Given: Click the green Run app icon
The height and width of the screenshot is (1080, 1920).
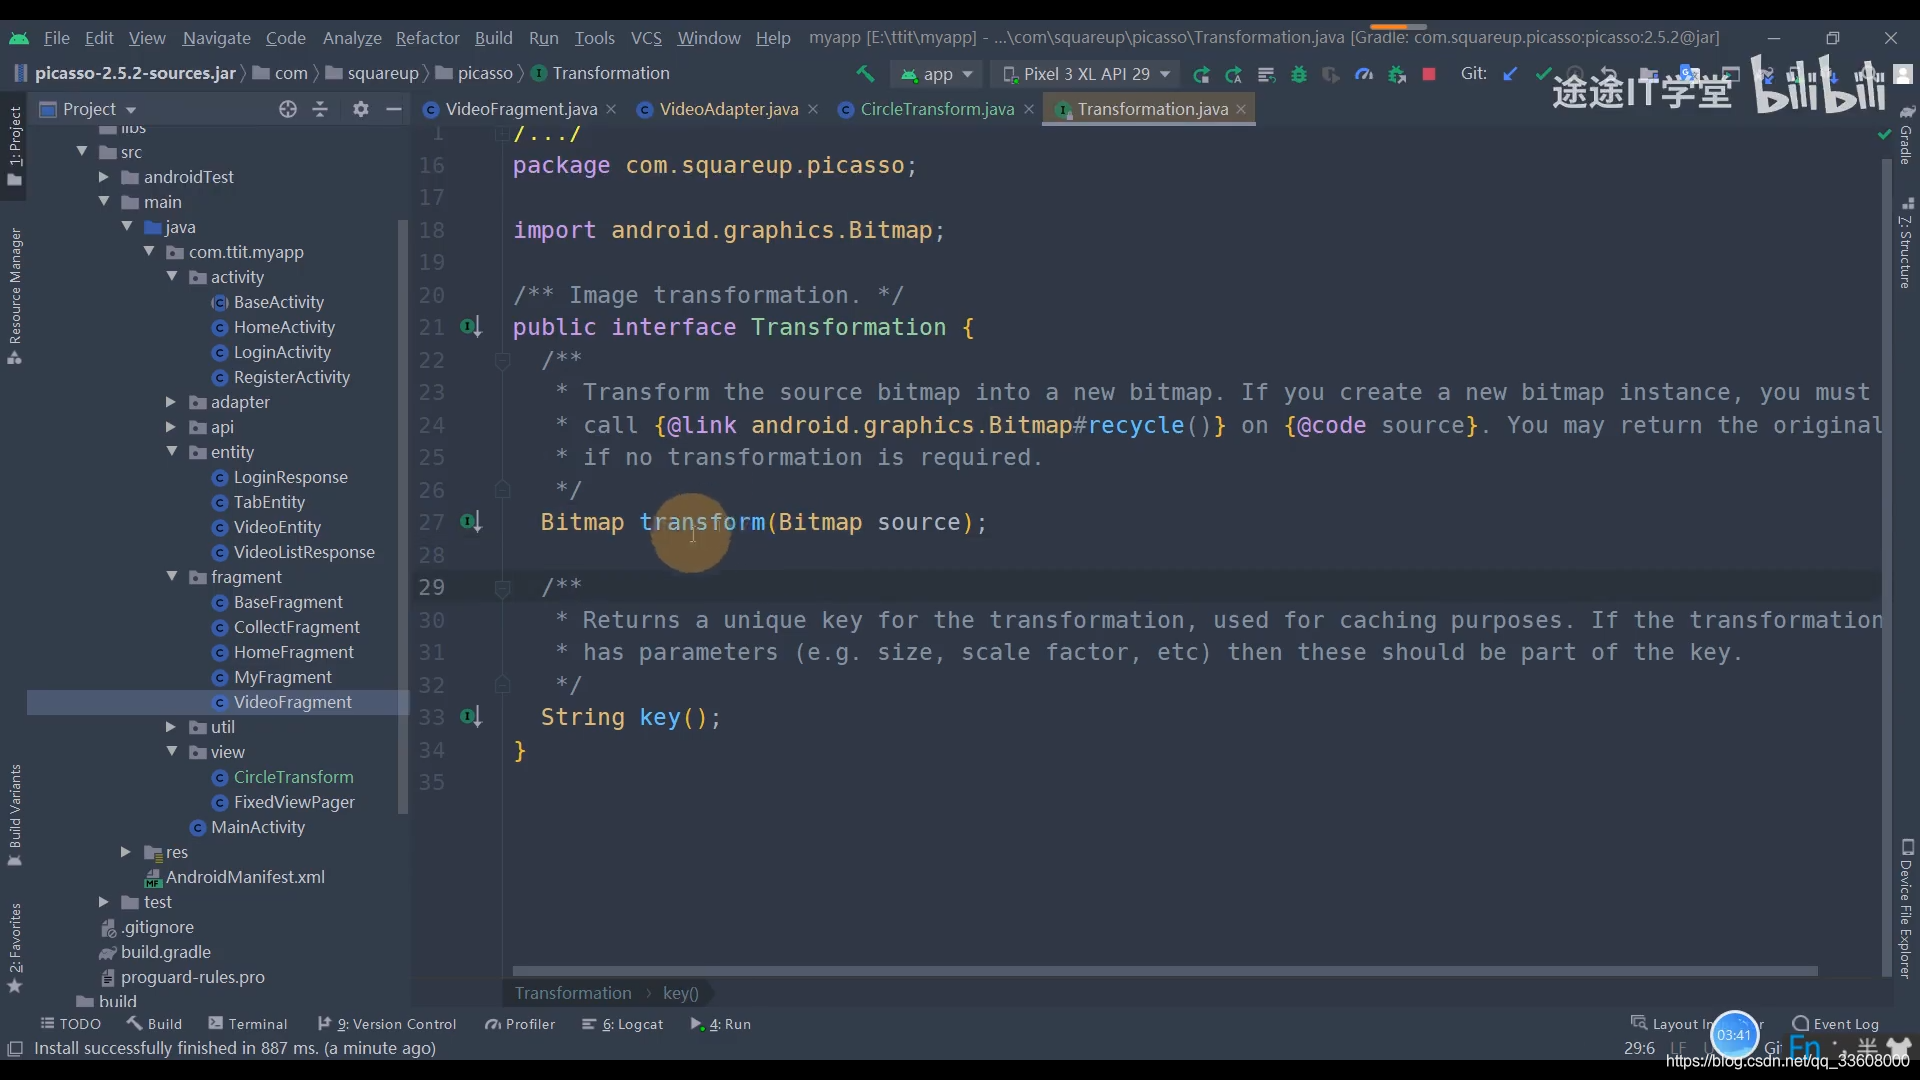Looking at the screenshot, I should click(1201, 74).
